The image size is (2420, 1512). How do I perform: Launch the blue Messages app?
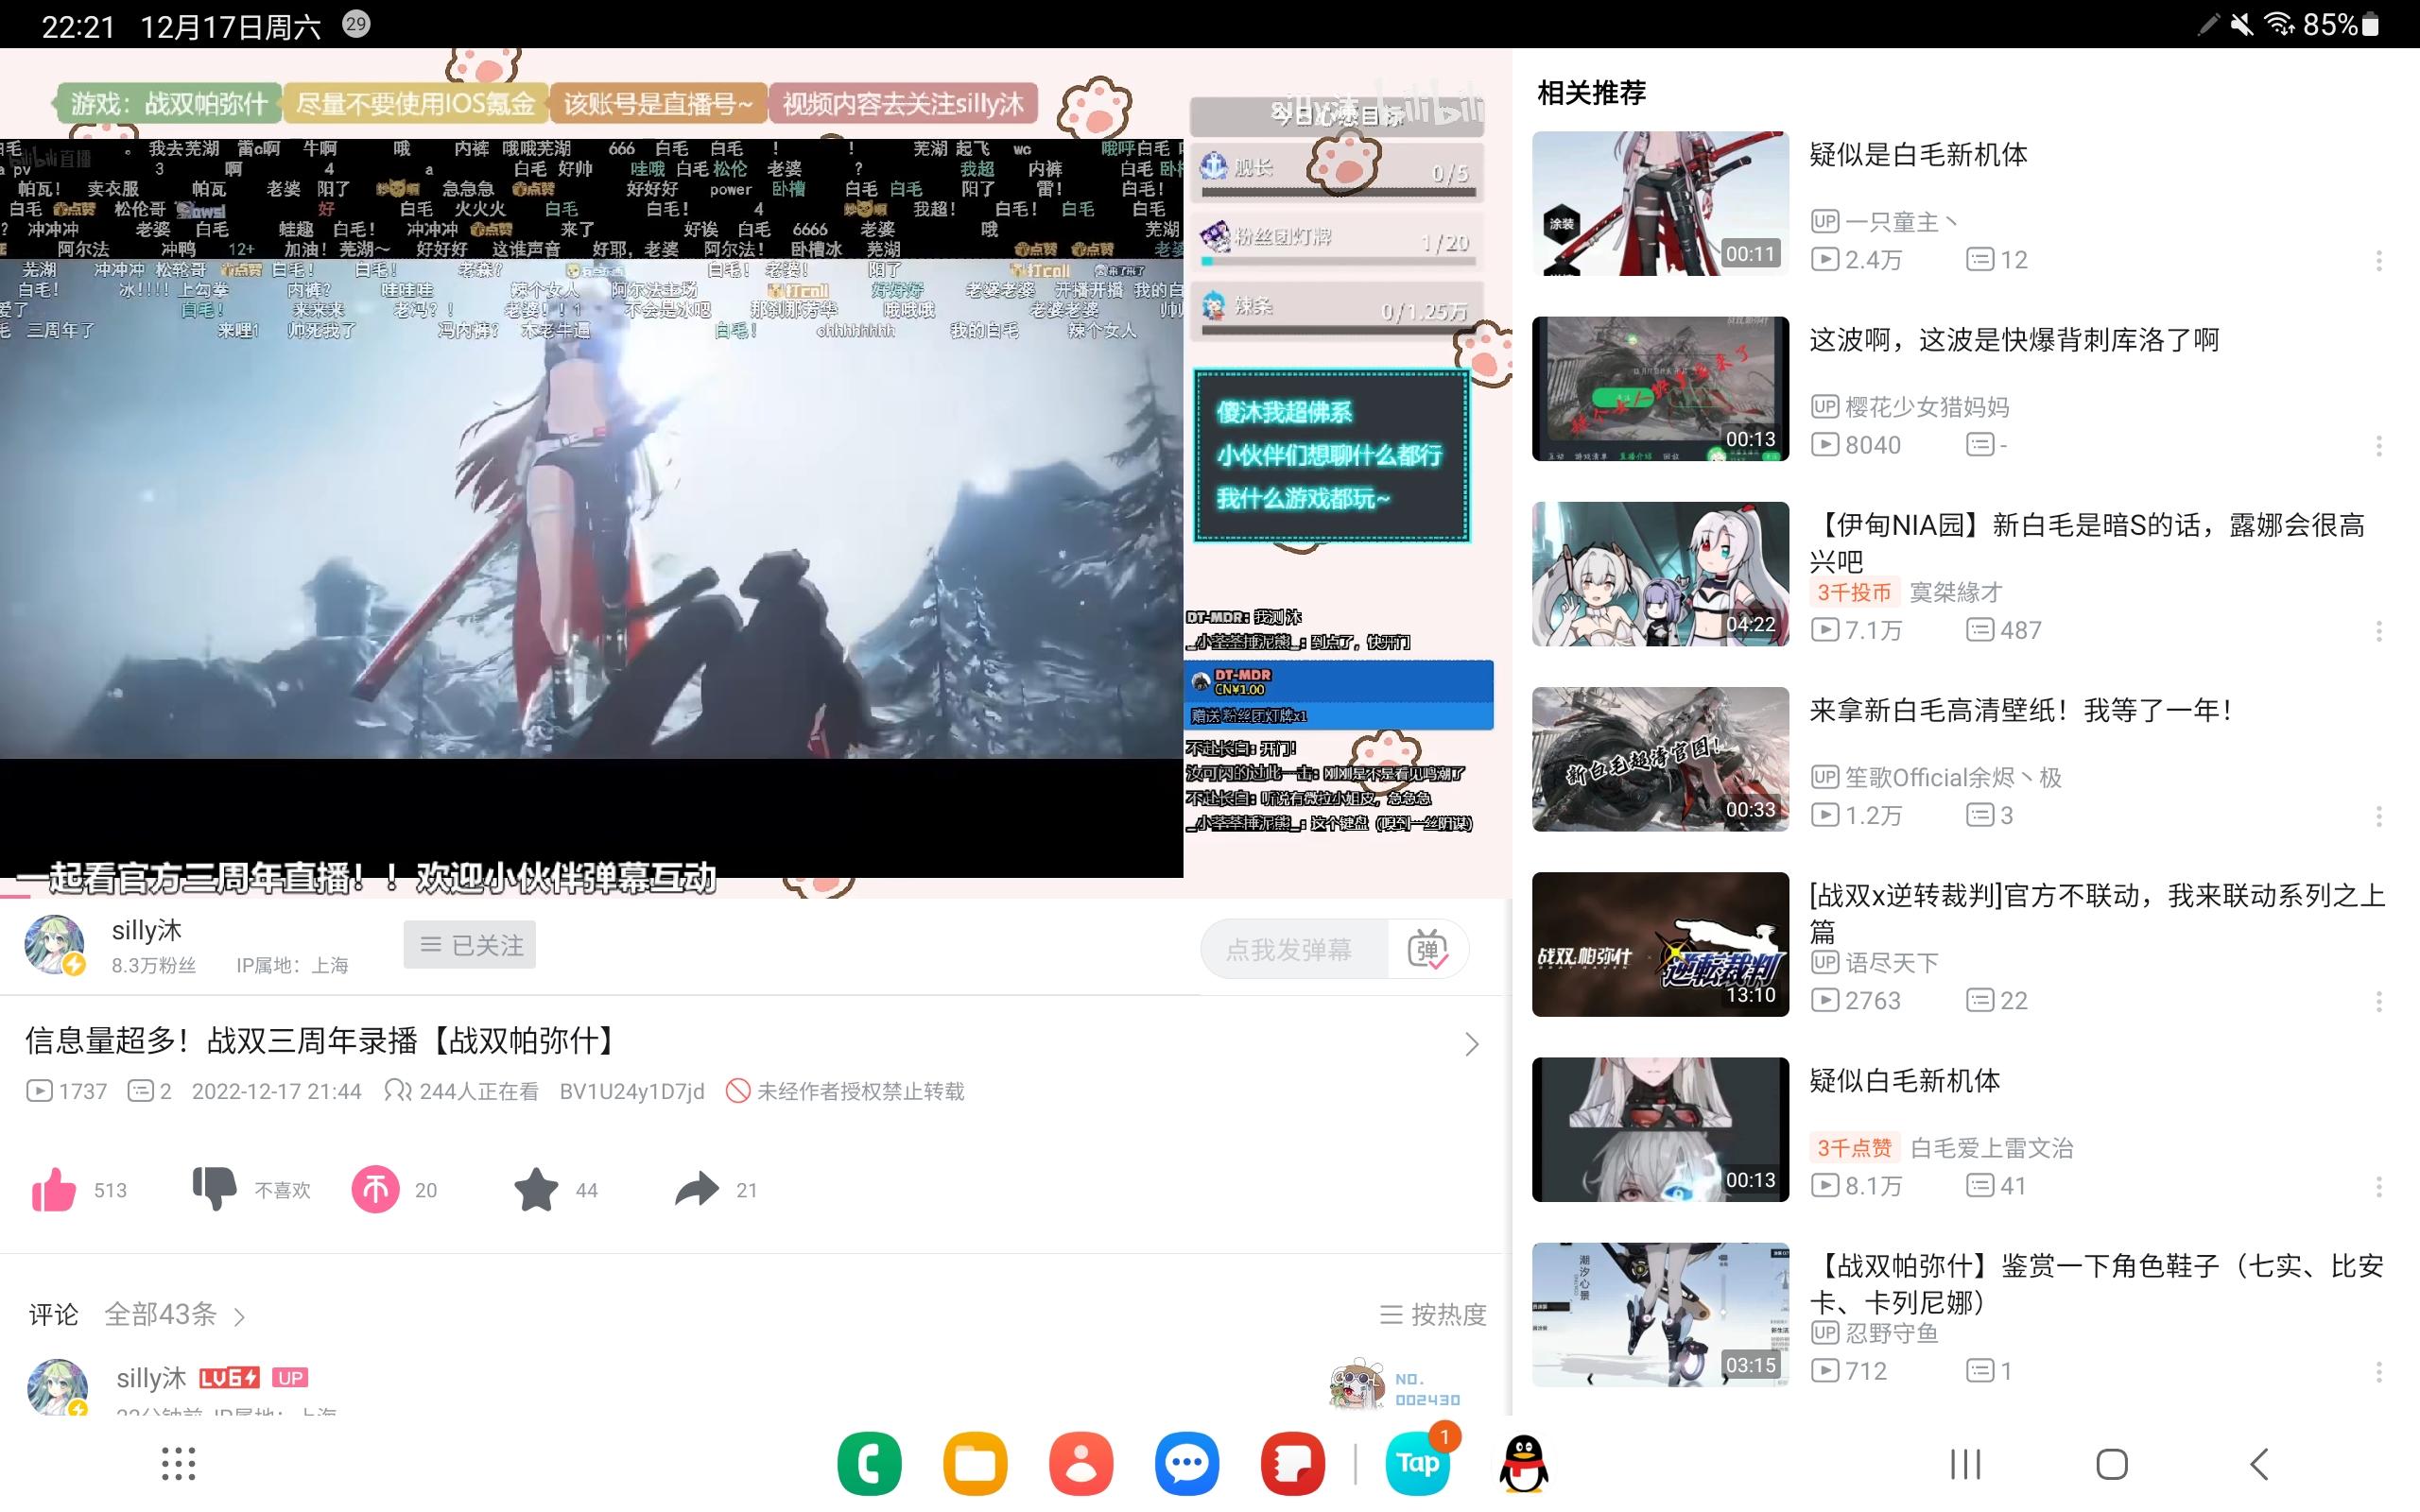coord(1187,1464)
